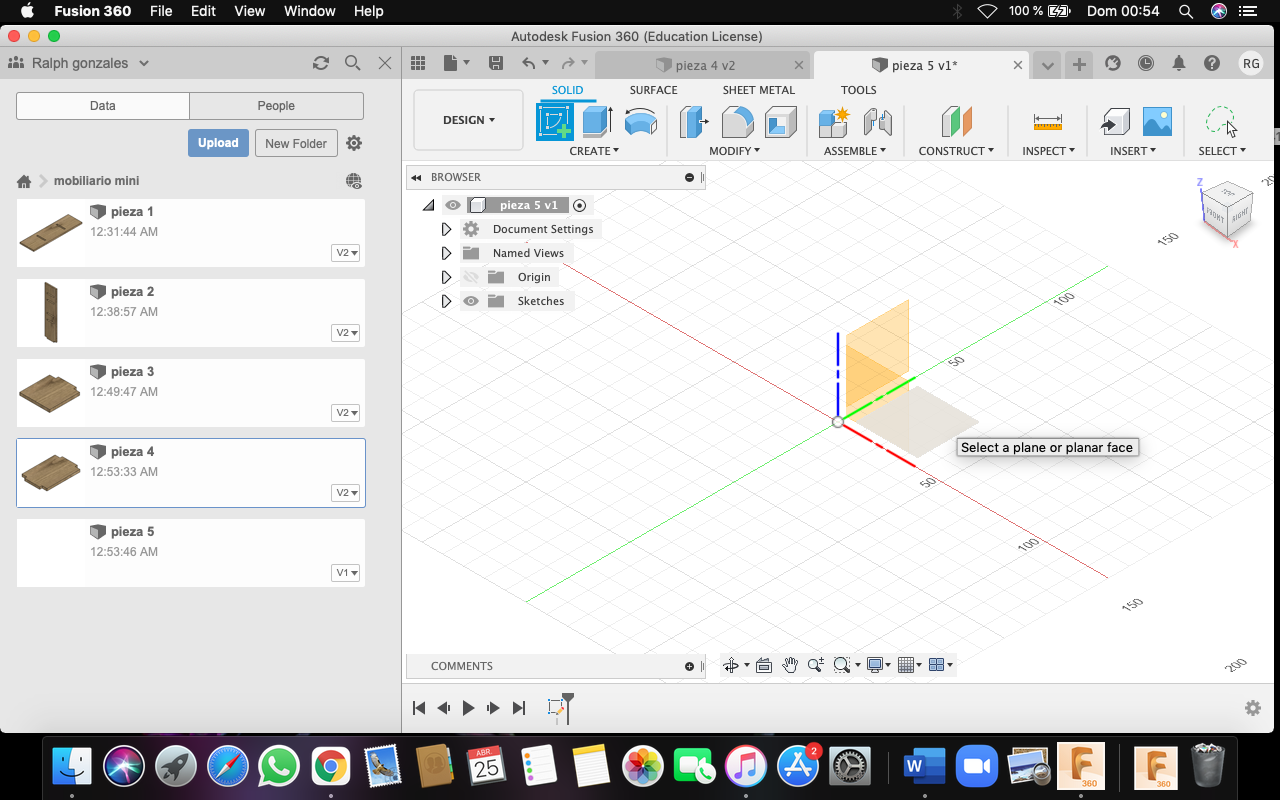Jump to the timeline beginning
Screen dimensions: 1280x800
click(x=419, y=708)
